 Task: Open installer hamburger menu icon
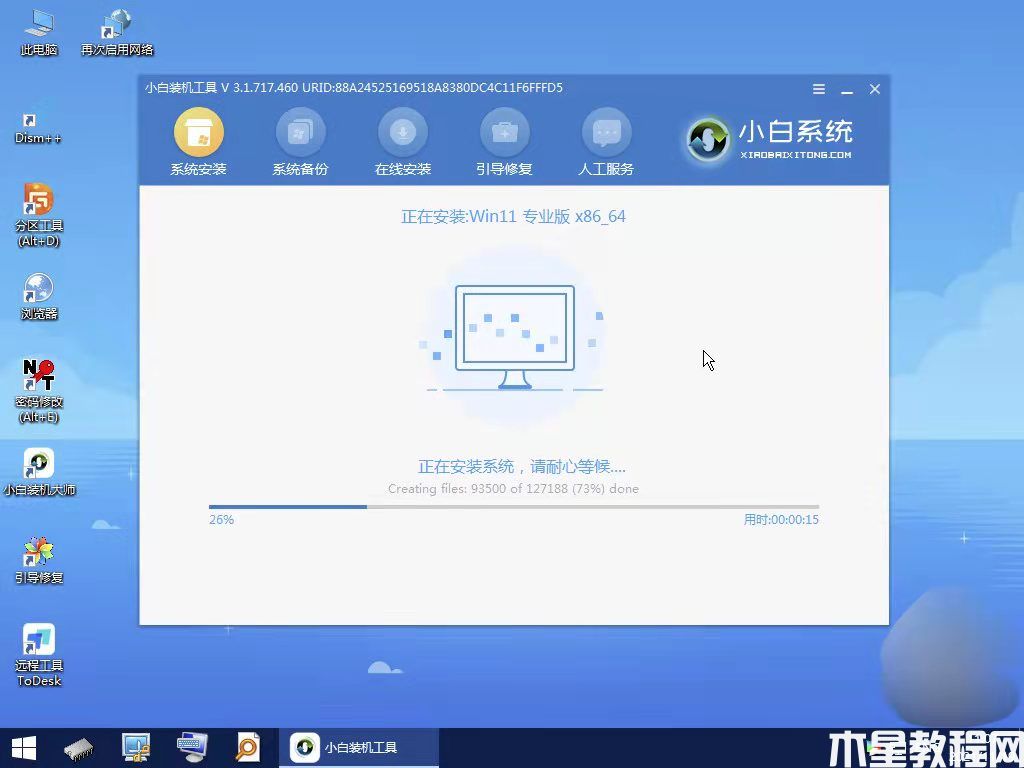819,89
